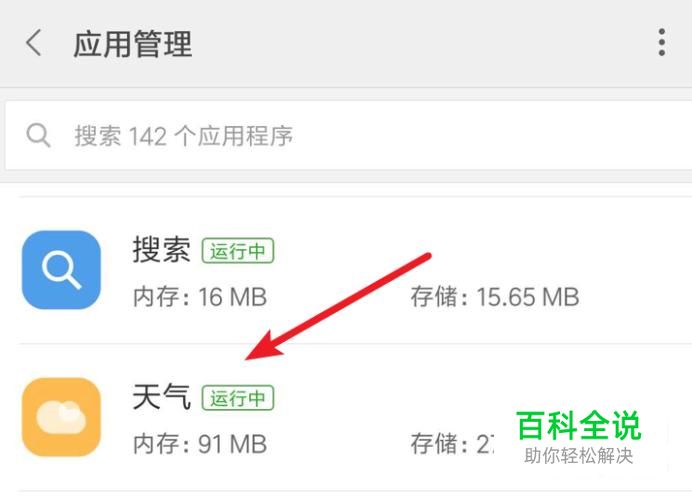Tap the 运行中 badge next to 天气

point(238,398)
